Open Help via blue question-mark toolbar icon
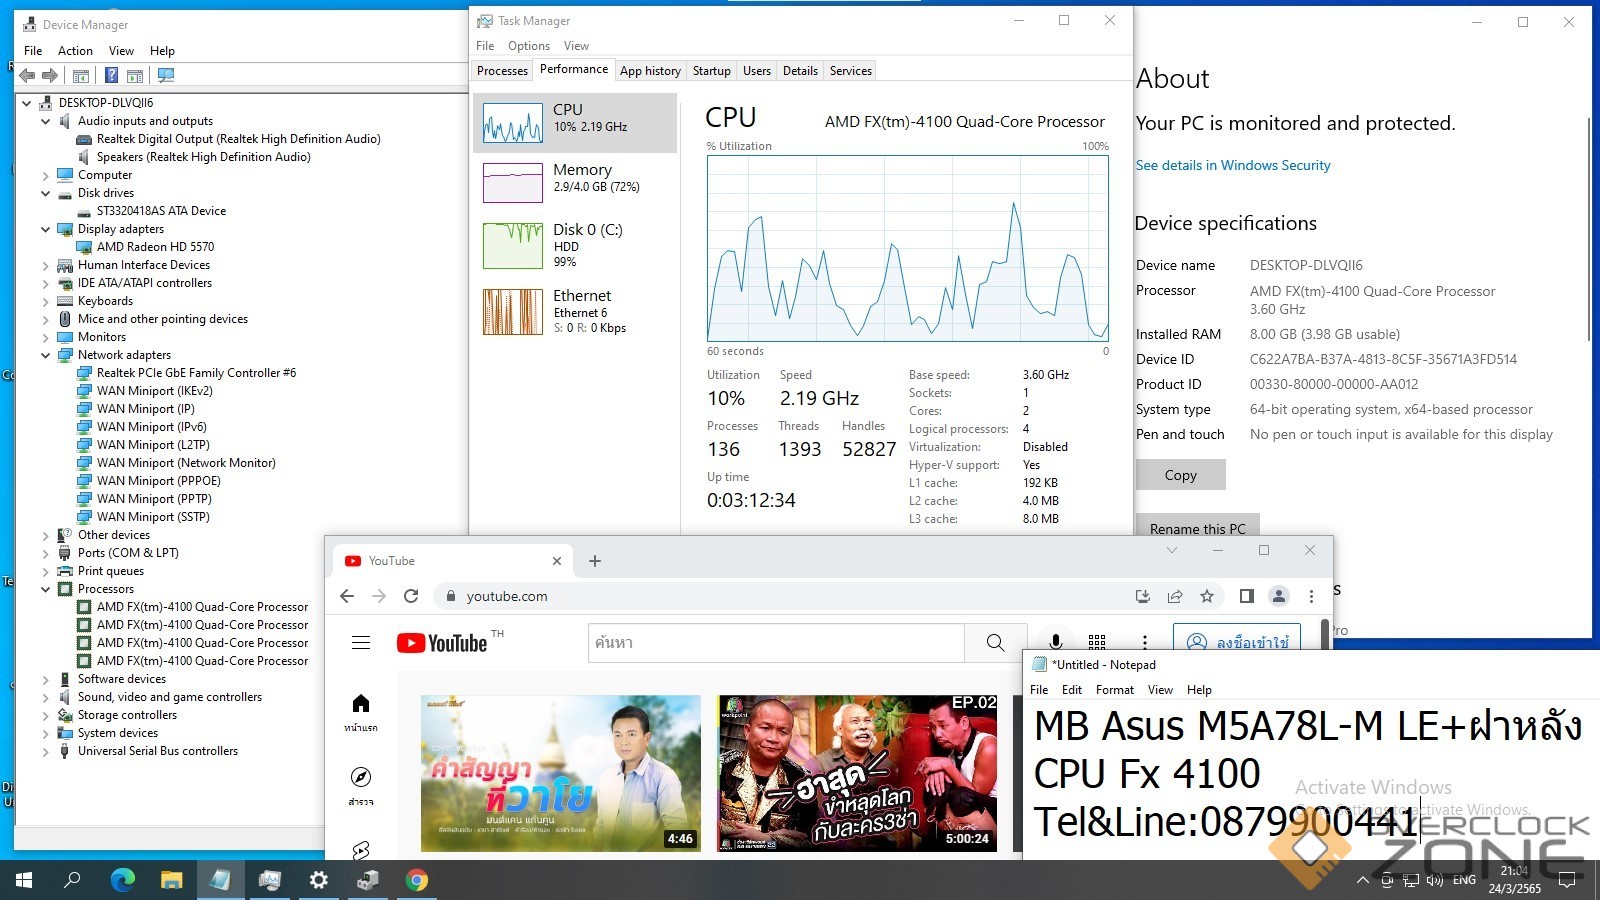 pyautogui.click(x=111, y=75)
